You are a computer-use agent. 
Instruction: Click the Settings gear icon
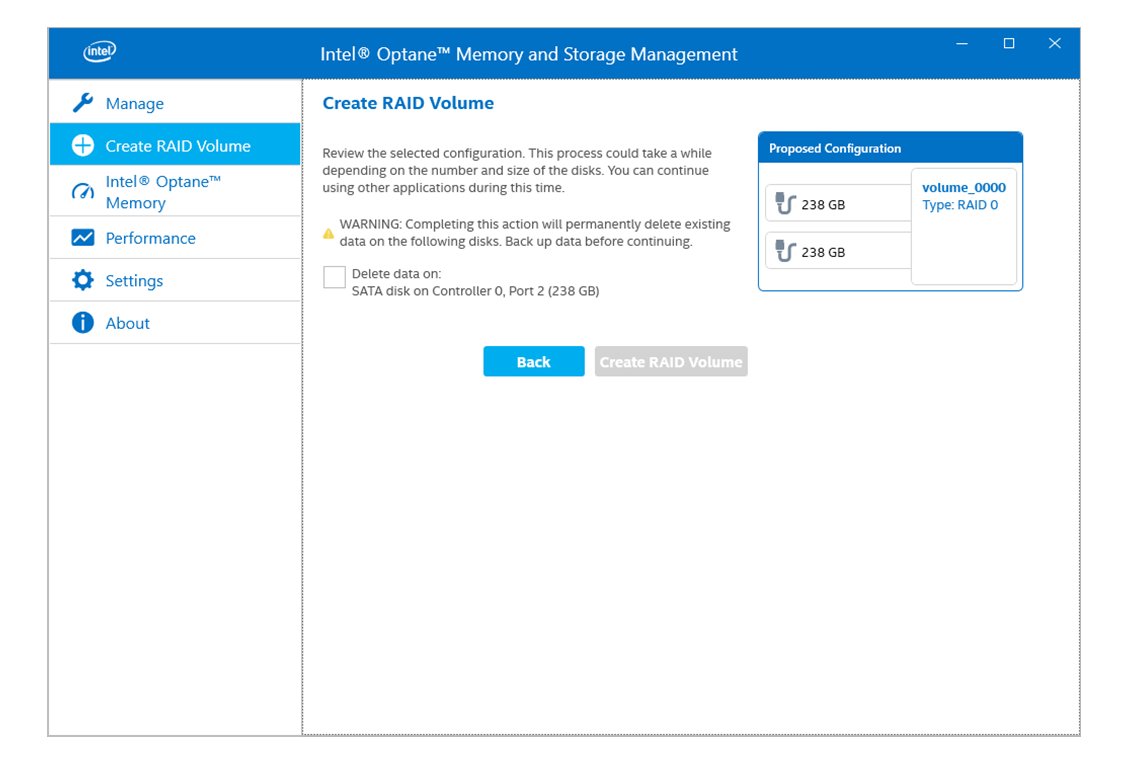[x=83, y=281]
